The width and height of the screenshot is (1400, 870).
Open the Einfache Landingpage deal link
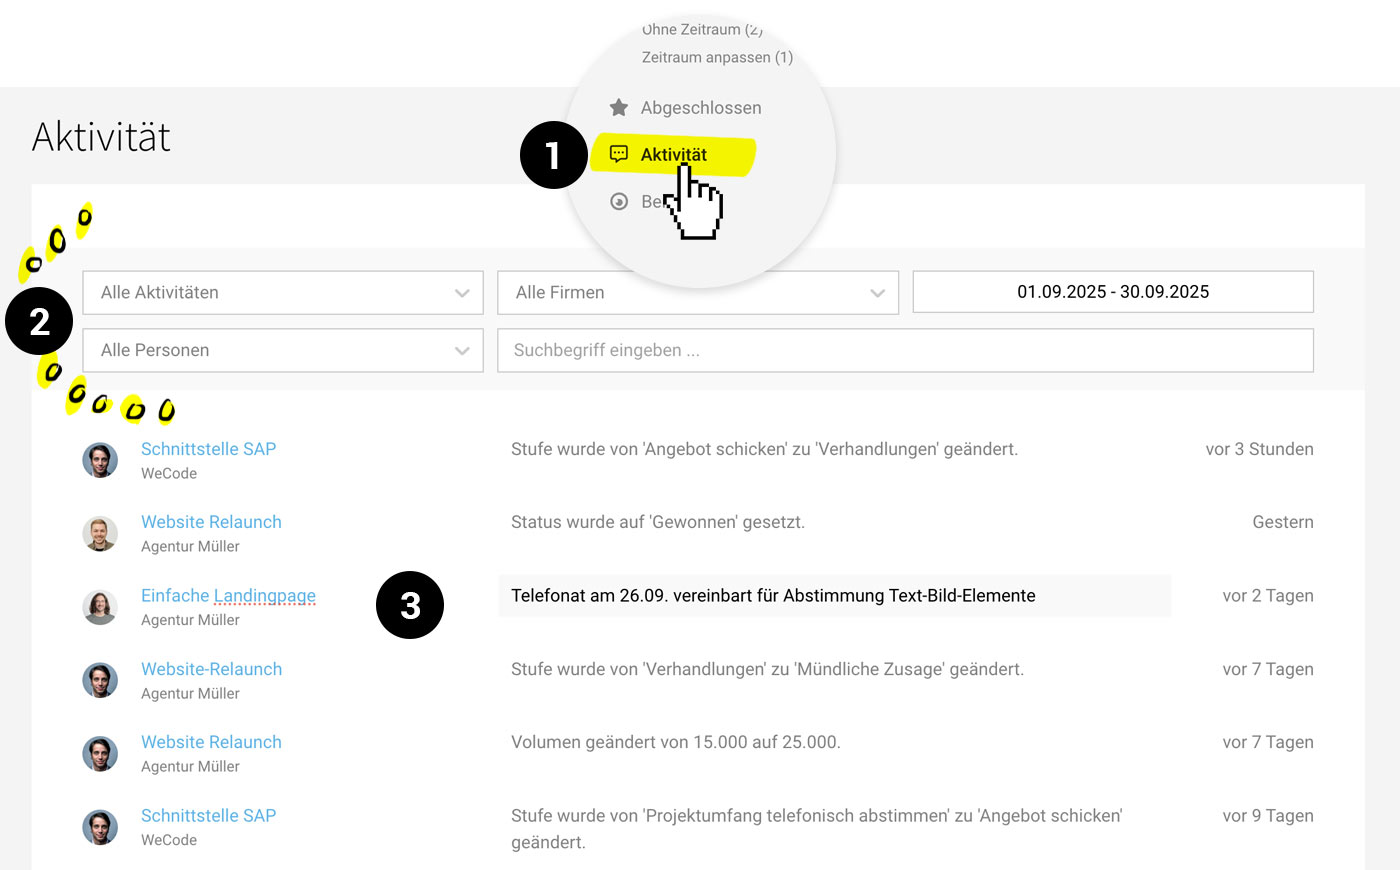point(227,595)
